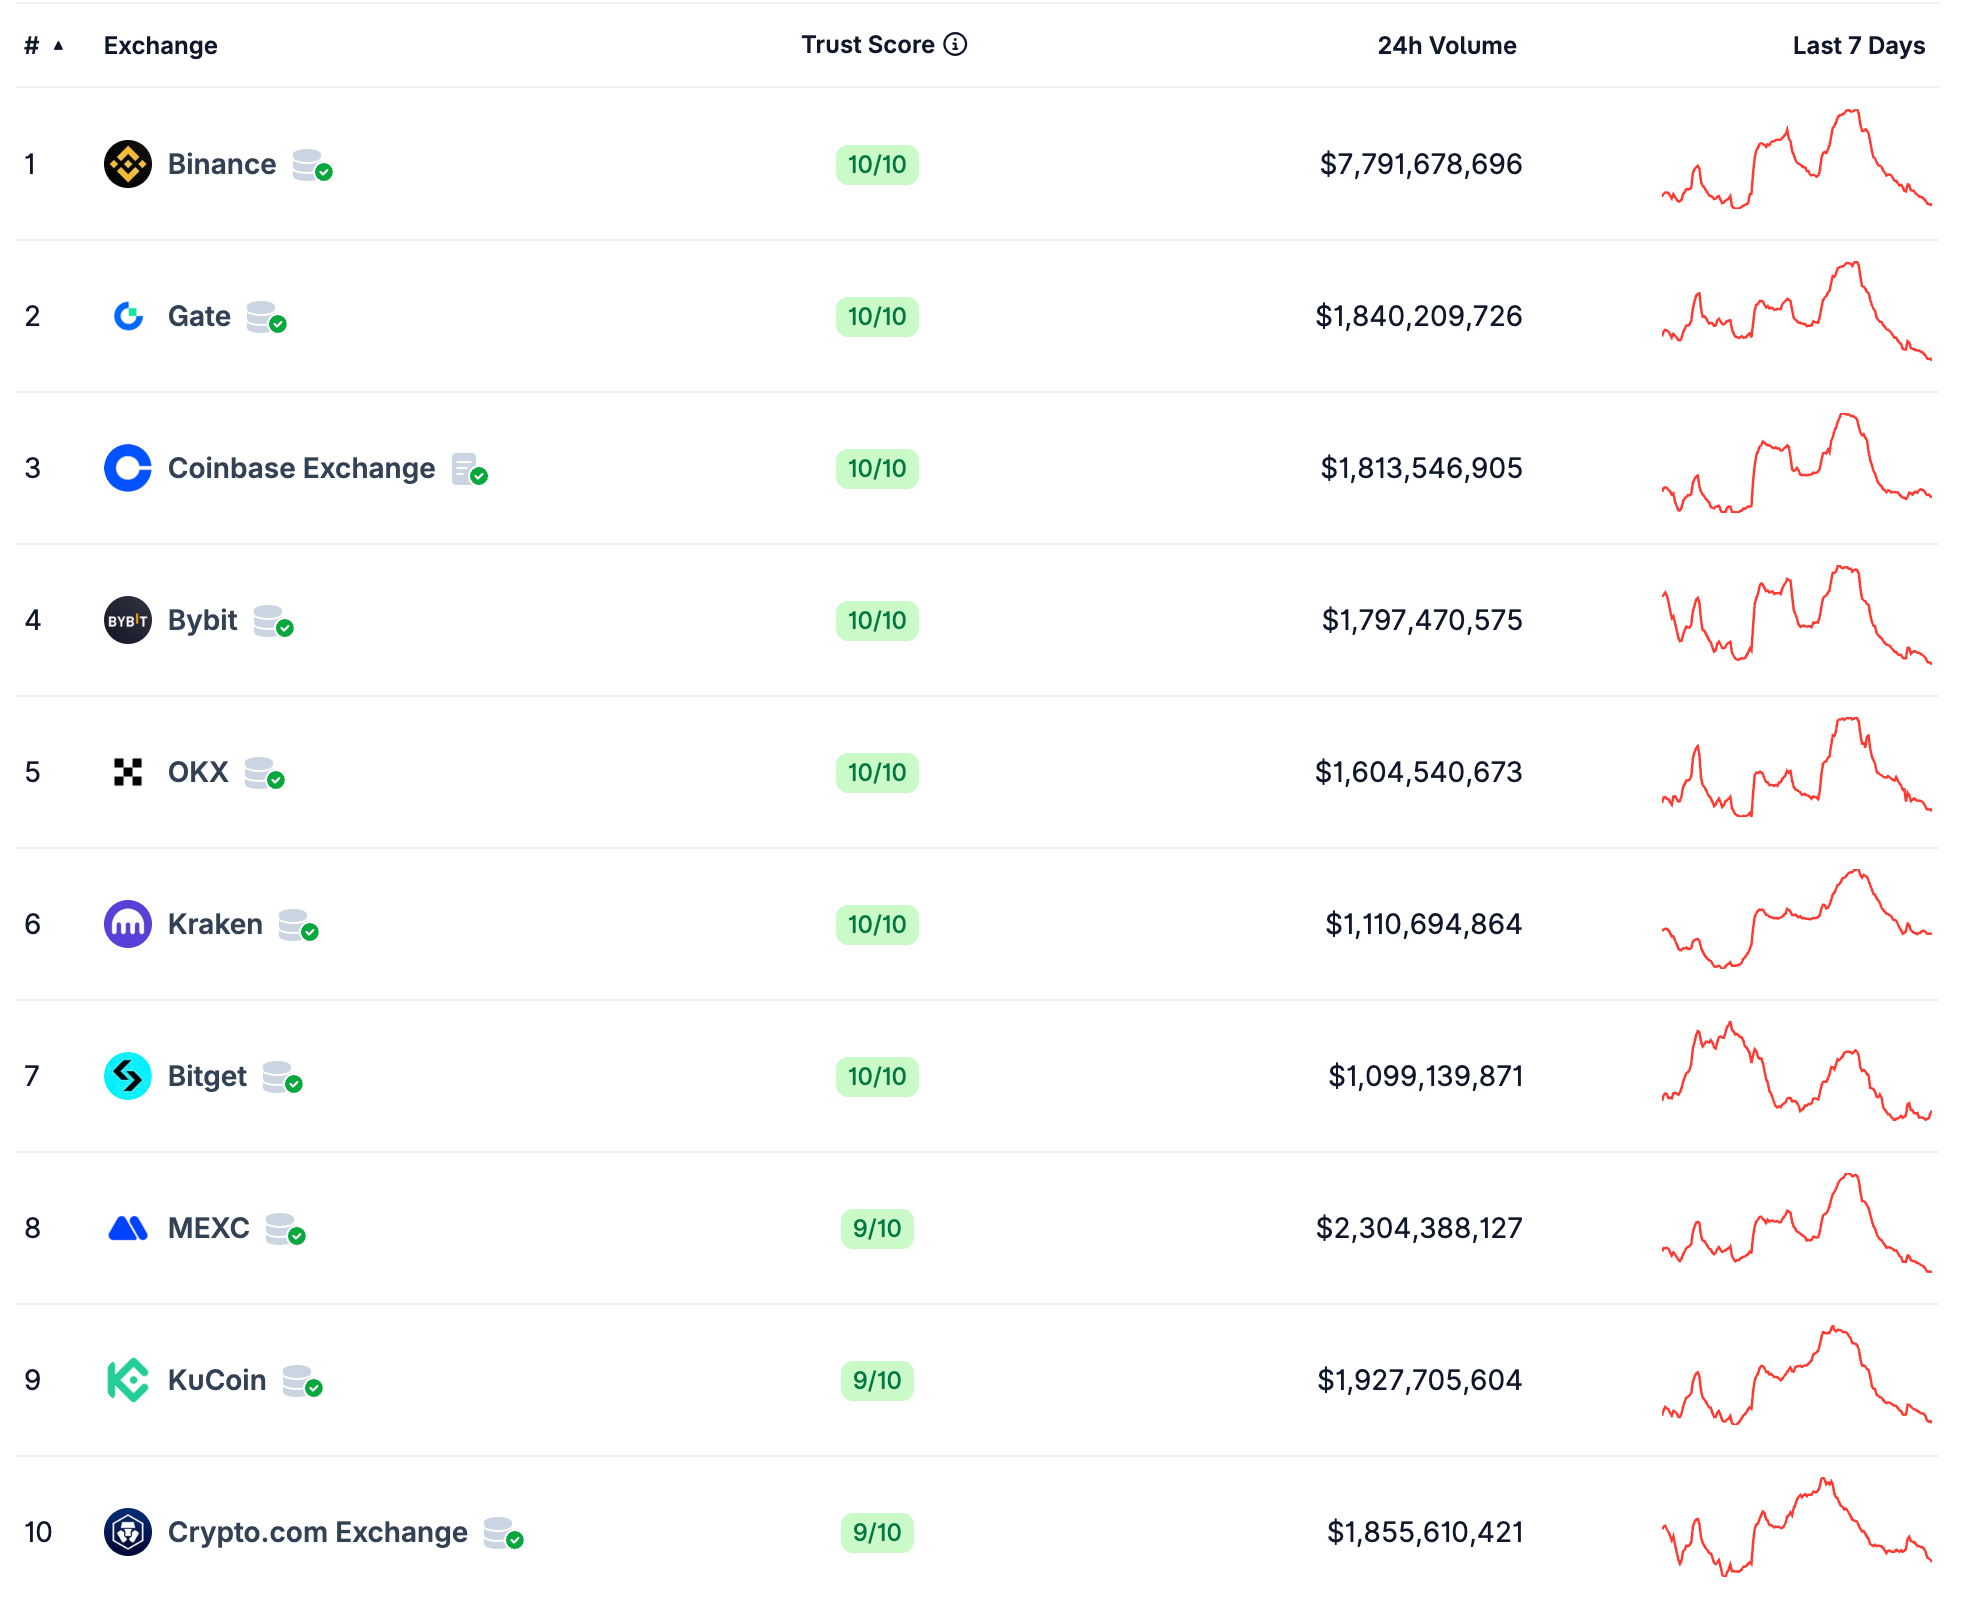This screenshot has width=1968, height=1598.
Task: Open the Crypto.com Exchange link
Action: point(317,1532)
